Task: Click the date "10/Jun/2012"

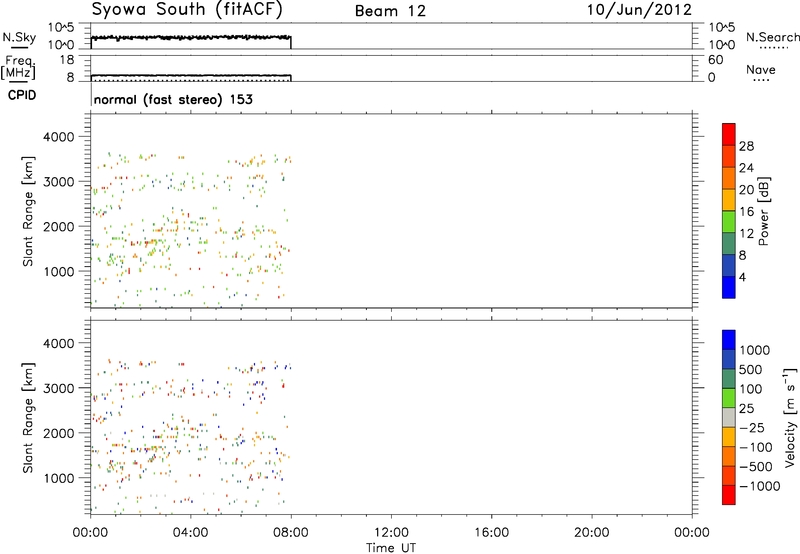Action: pyautogui.click(x=639, y=10)
